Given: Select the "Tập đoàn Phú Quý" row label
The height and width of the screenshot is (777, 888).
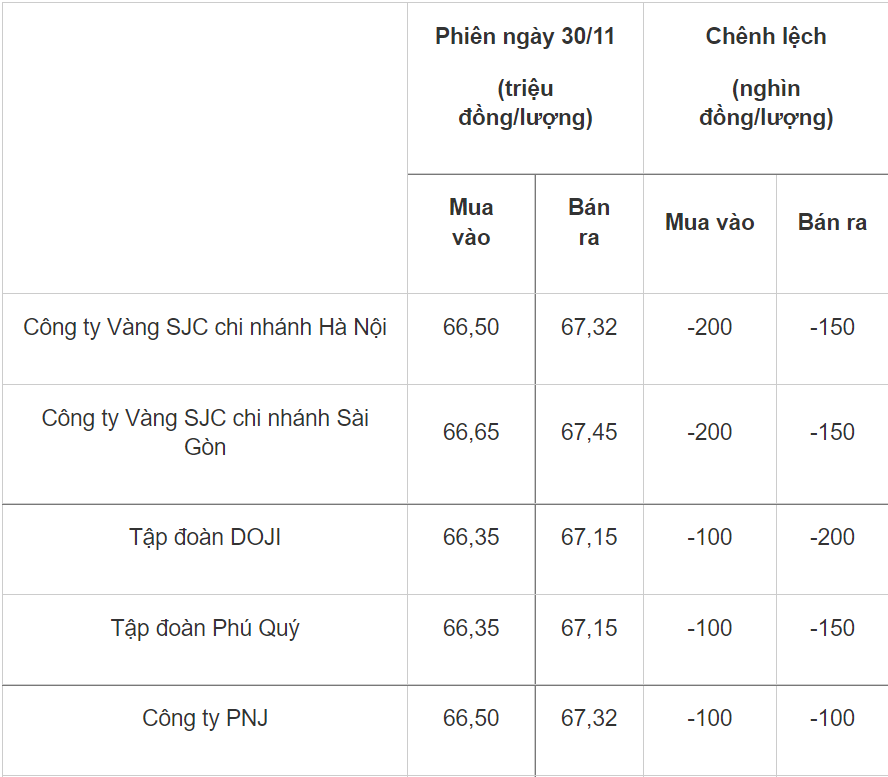Looking at the screenshot, I should pyautogui.click(x=205, y=628).
